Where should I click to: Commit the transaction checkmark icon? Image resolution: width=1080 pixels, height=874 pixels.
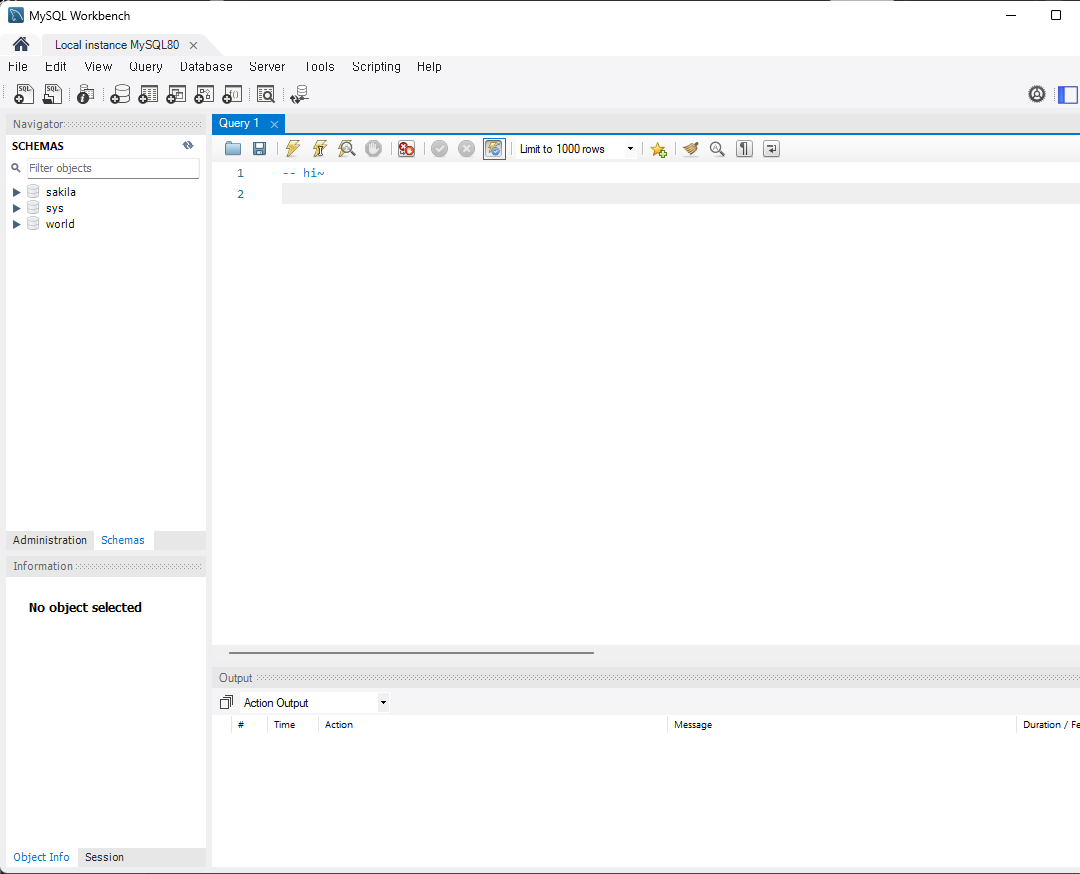[x=439, y=149]
